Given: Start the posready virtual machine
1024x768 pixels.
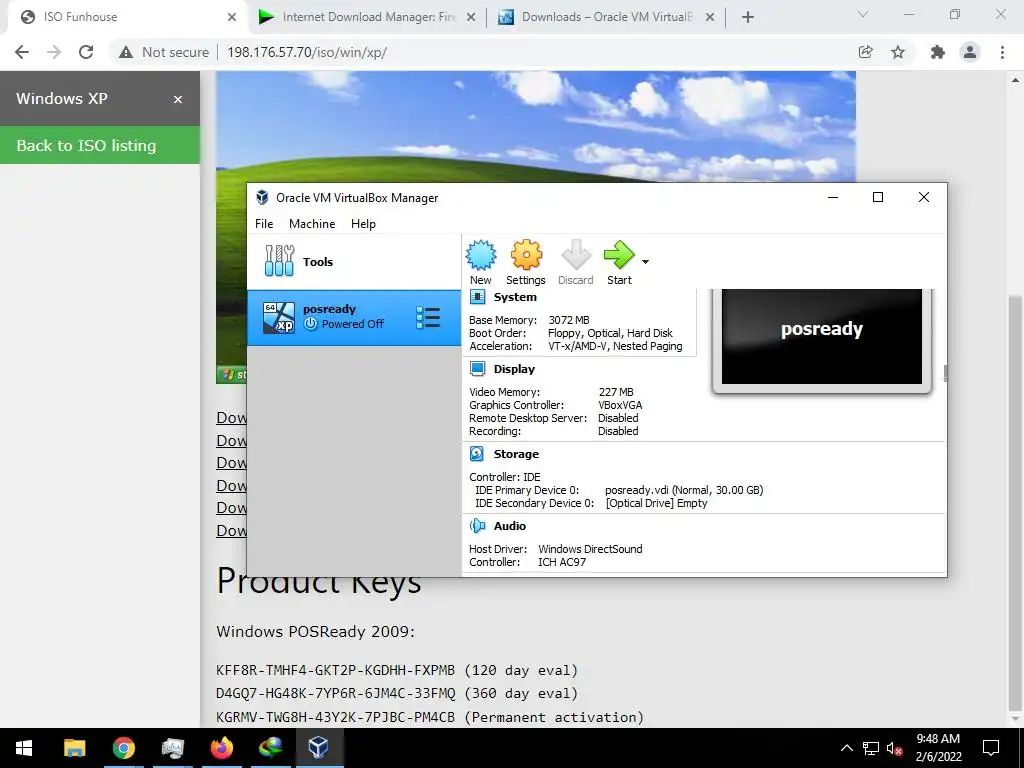Looking at the screenshot, I should (619, 263).
